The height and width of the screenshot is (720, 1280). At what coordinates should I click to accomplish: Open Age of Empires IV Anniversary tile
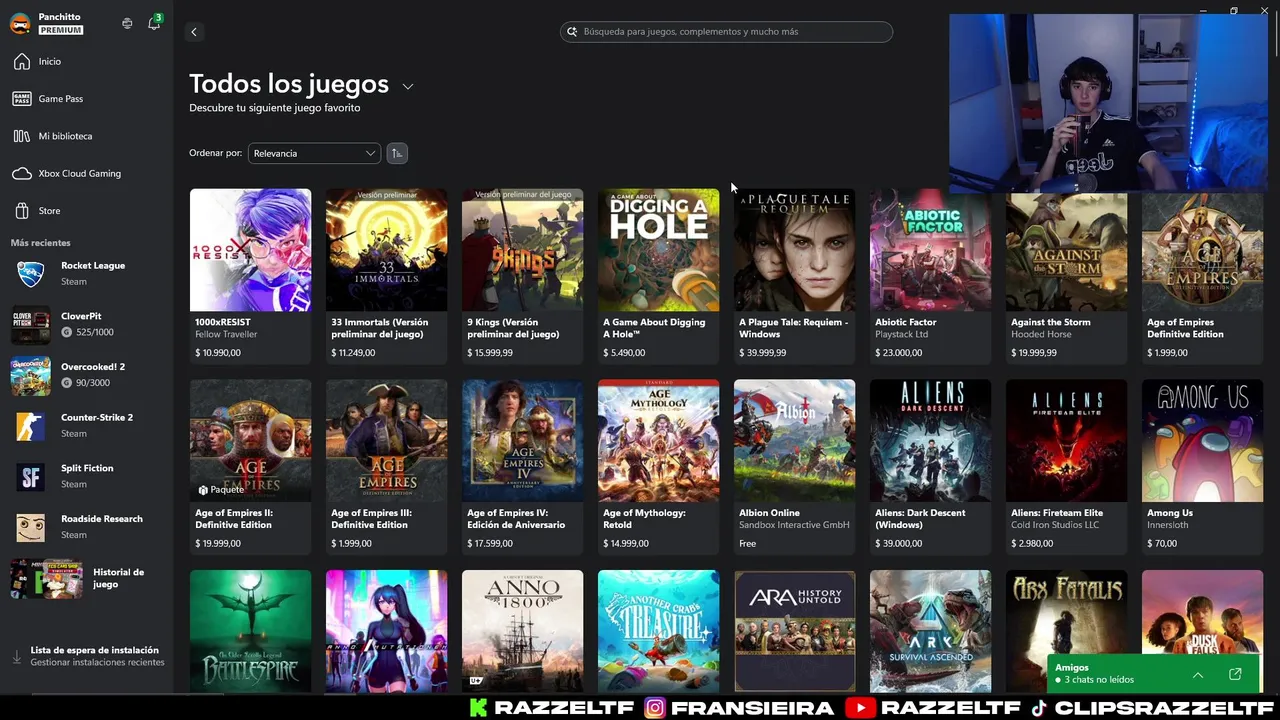coord(522,466)
